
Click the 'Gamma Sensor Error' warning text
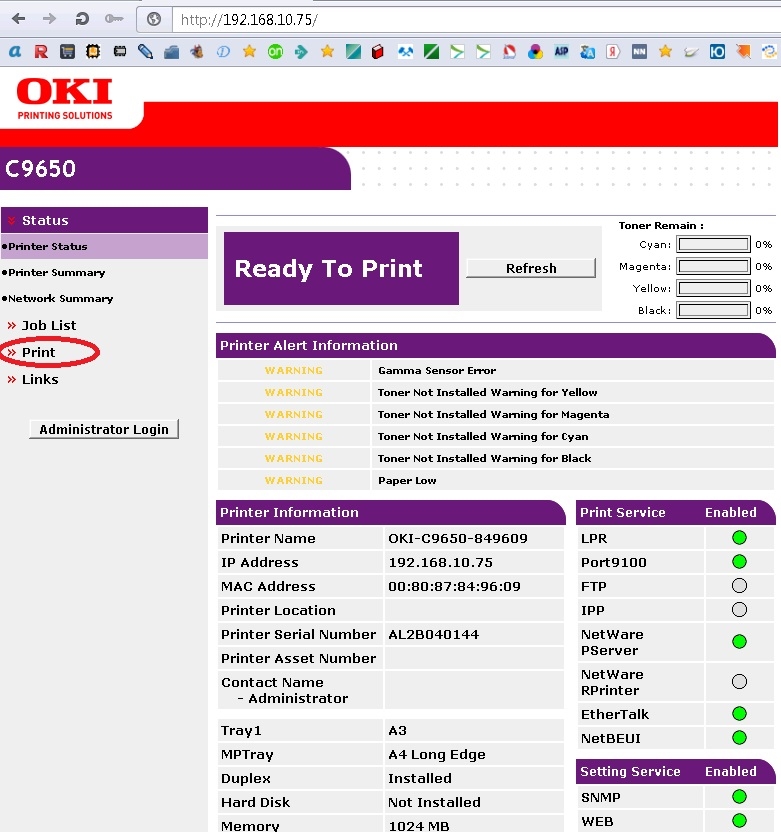(x=437, y=370)
